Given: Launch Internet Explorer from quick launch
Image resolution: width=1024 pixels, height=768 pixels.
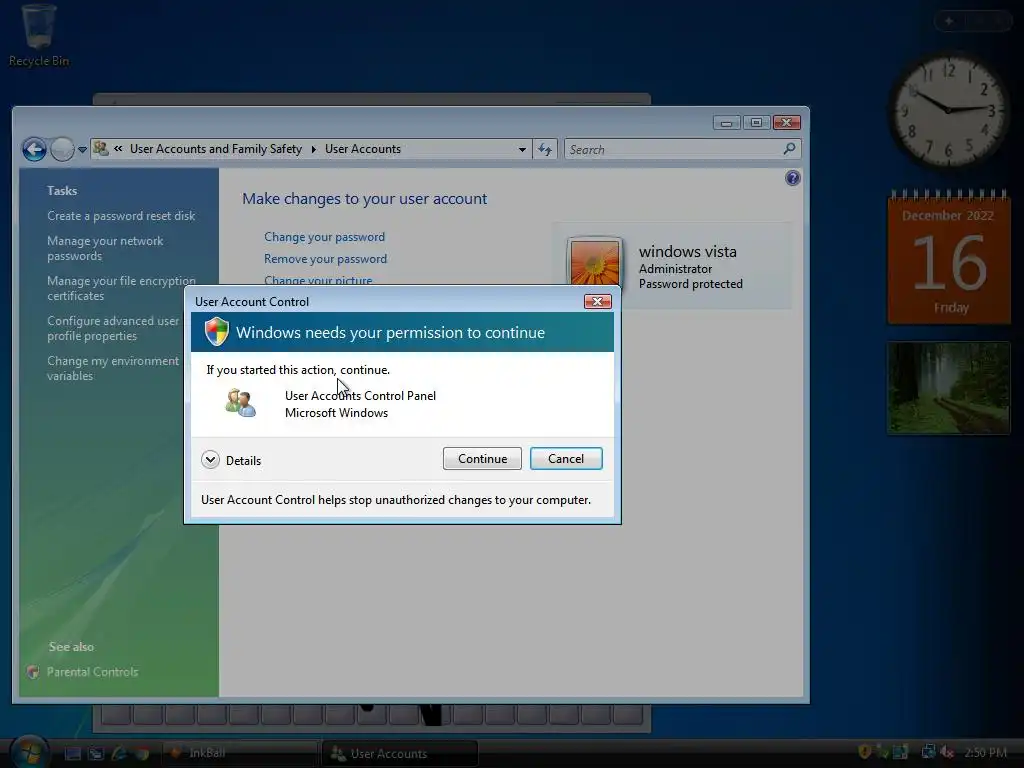Looking at the screenshot, I should click(x=119, y=754).
